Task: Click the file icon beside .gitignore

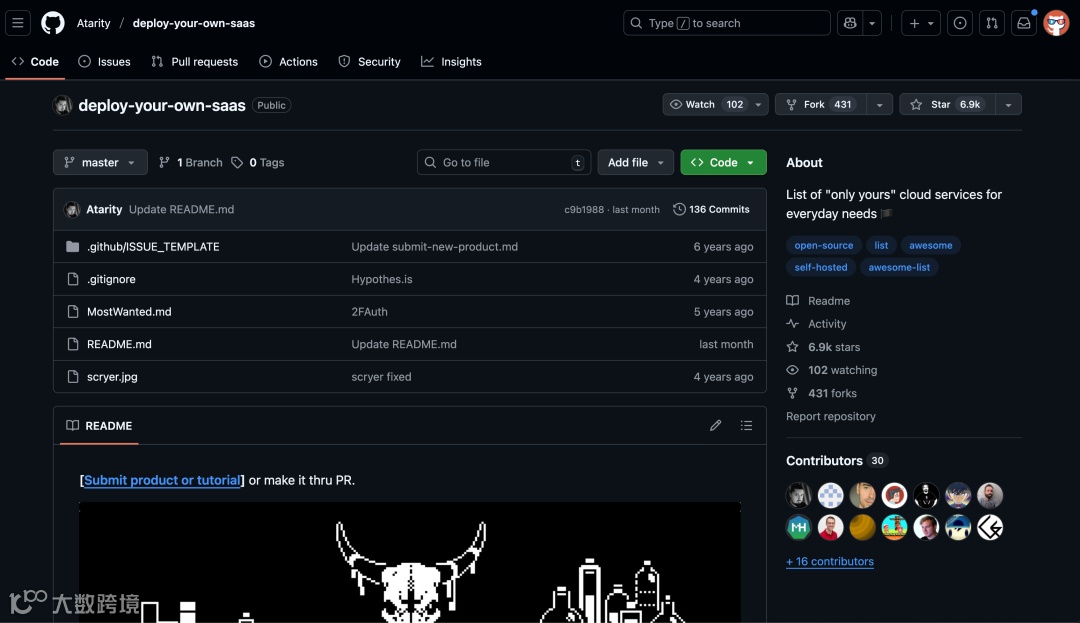Action: pos(72,279)
